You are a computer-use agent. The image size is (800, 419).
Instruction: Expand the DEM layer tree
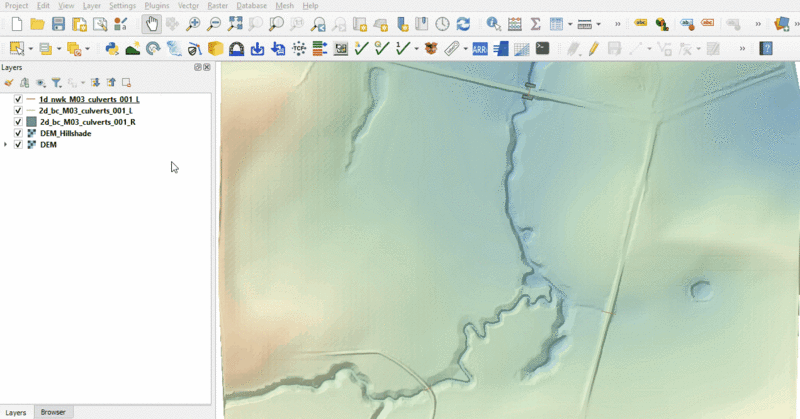pos(7,145)
